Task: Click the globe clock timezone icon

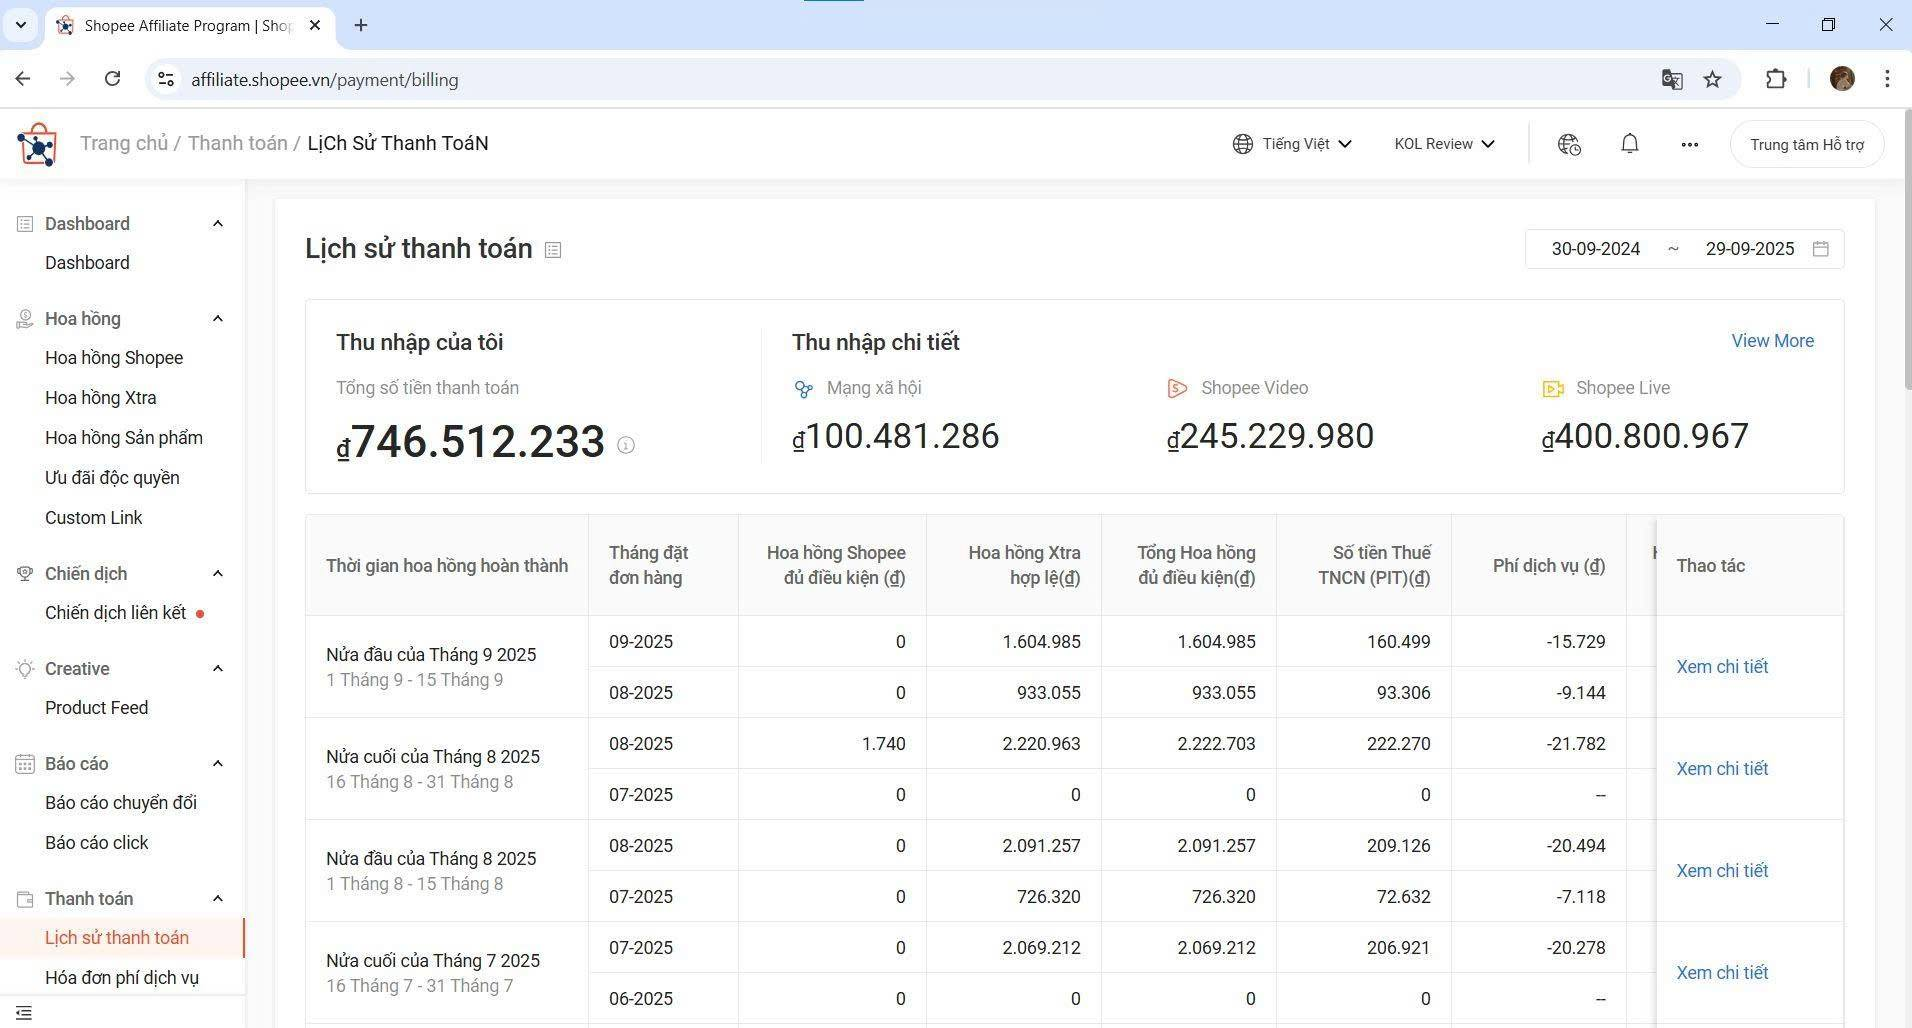Action: click(x=1569, y=144)
